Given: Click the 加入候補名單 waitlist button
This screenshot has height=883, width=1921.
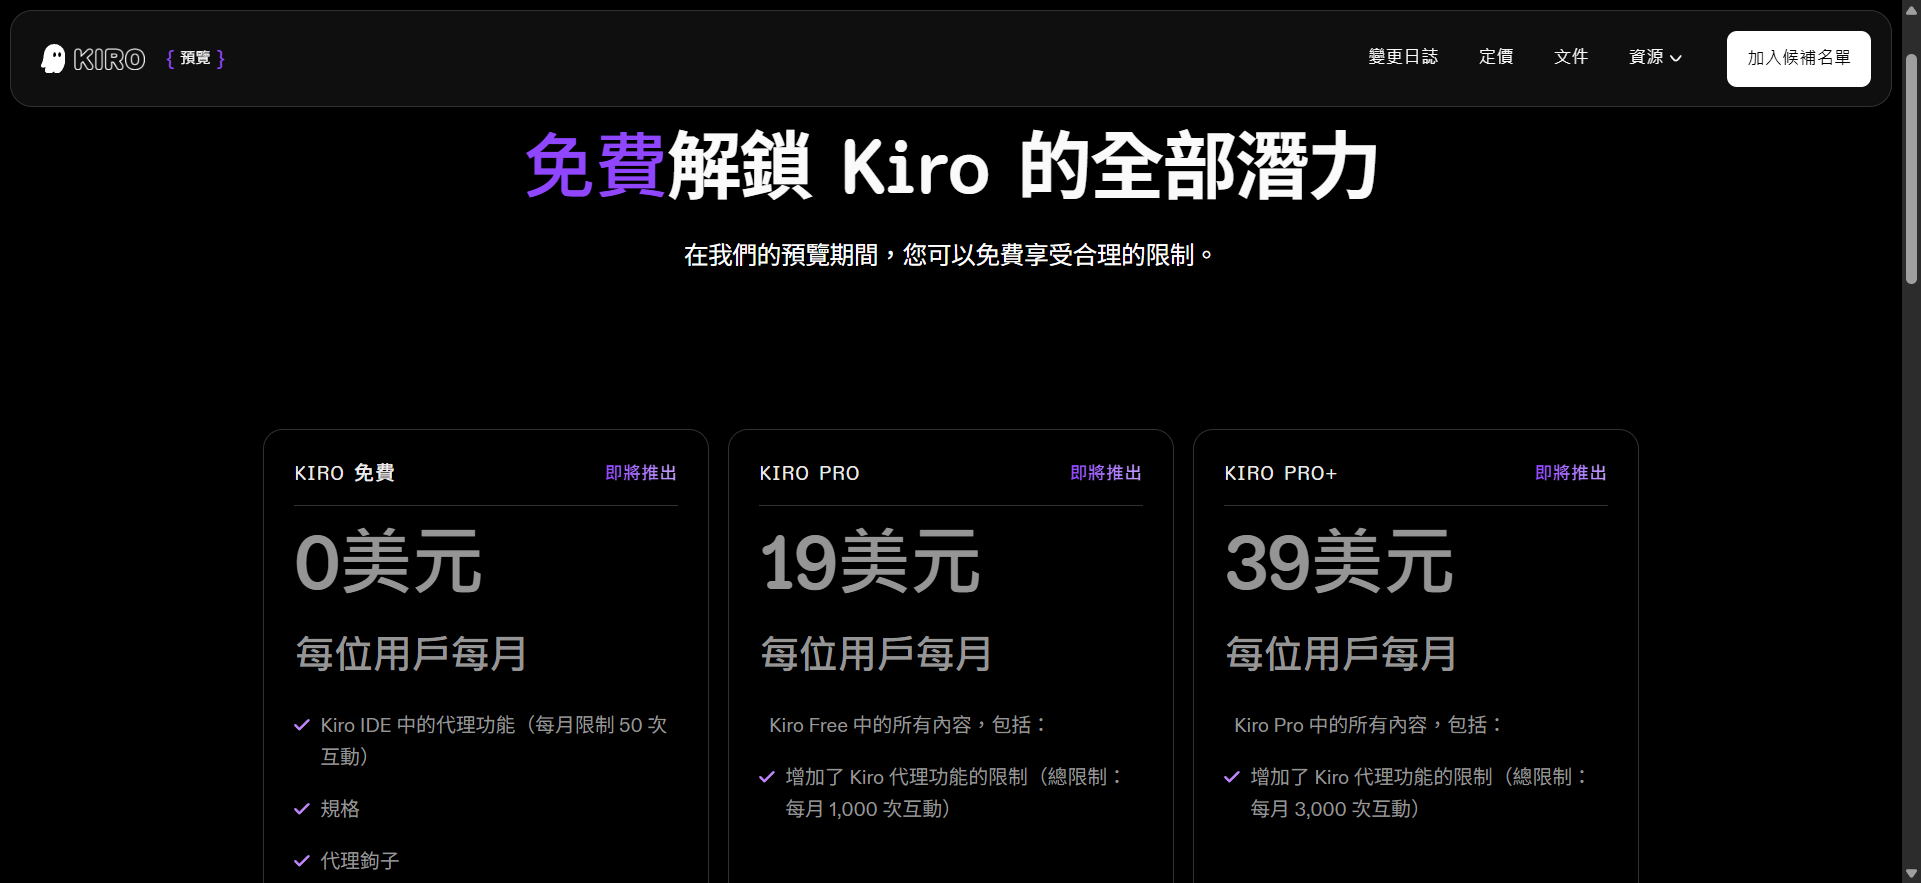Looking at the screenshot, I should coord(1798,58).
